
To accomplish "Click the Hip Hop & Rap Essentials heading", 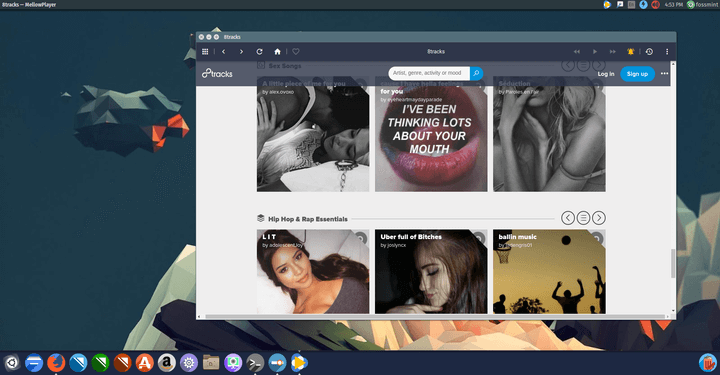I will (308, 219).
